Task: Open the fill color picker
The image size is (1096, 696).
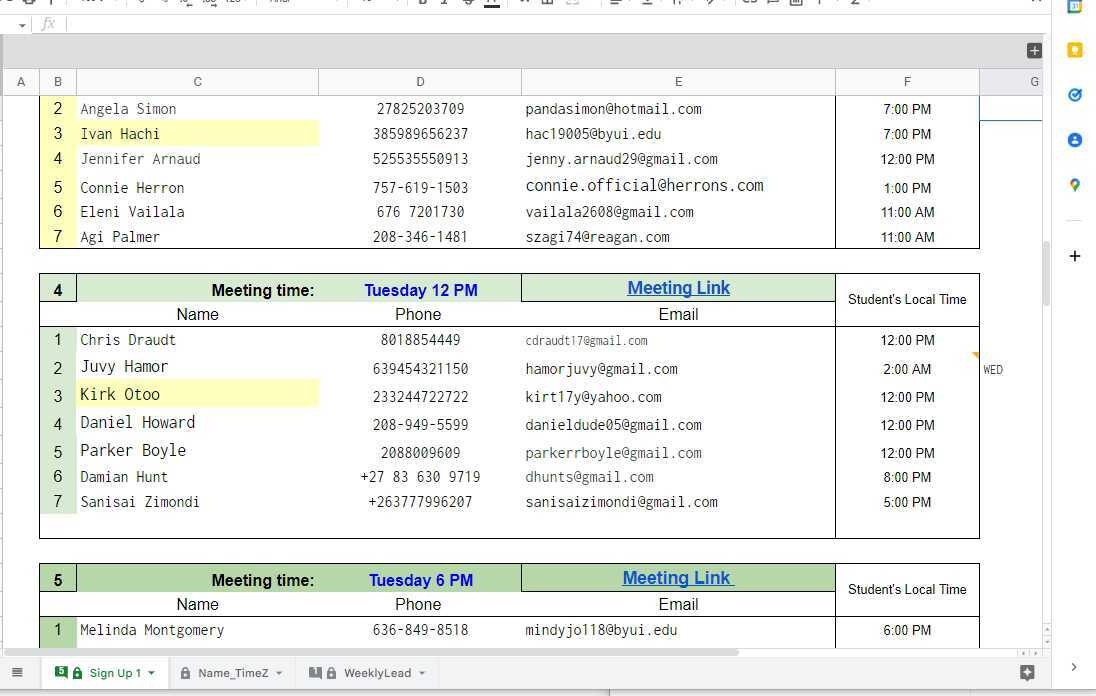Action: 523,3
